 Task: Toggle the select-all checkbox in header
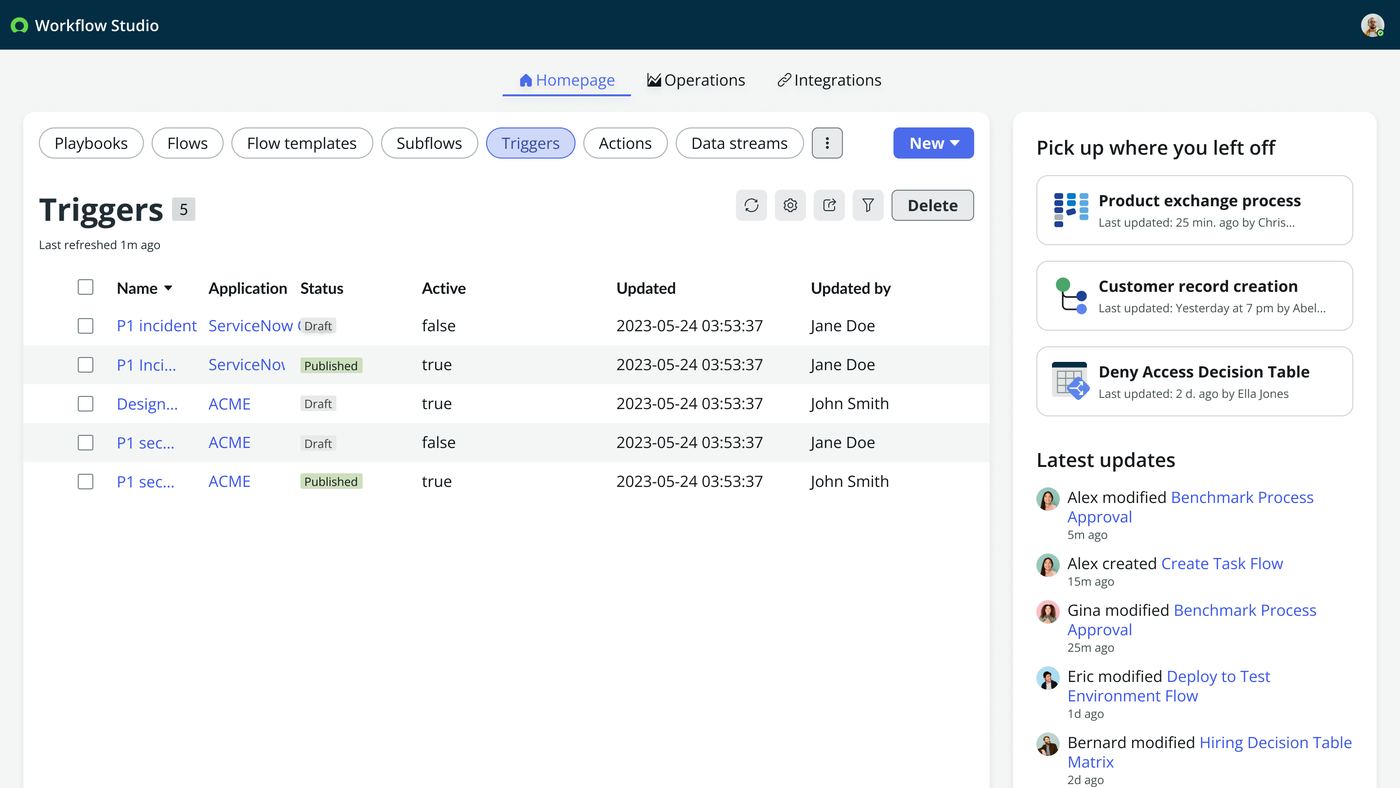pos(86,287)
